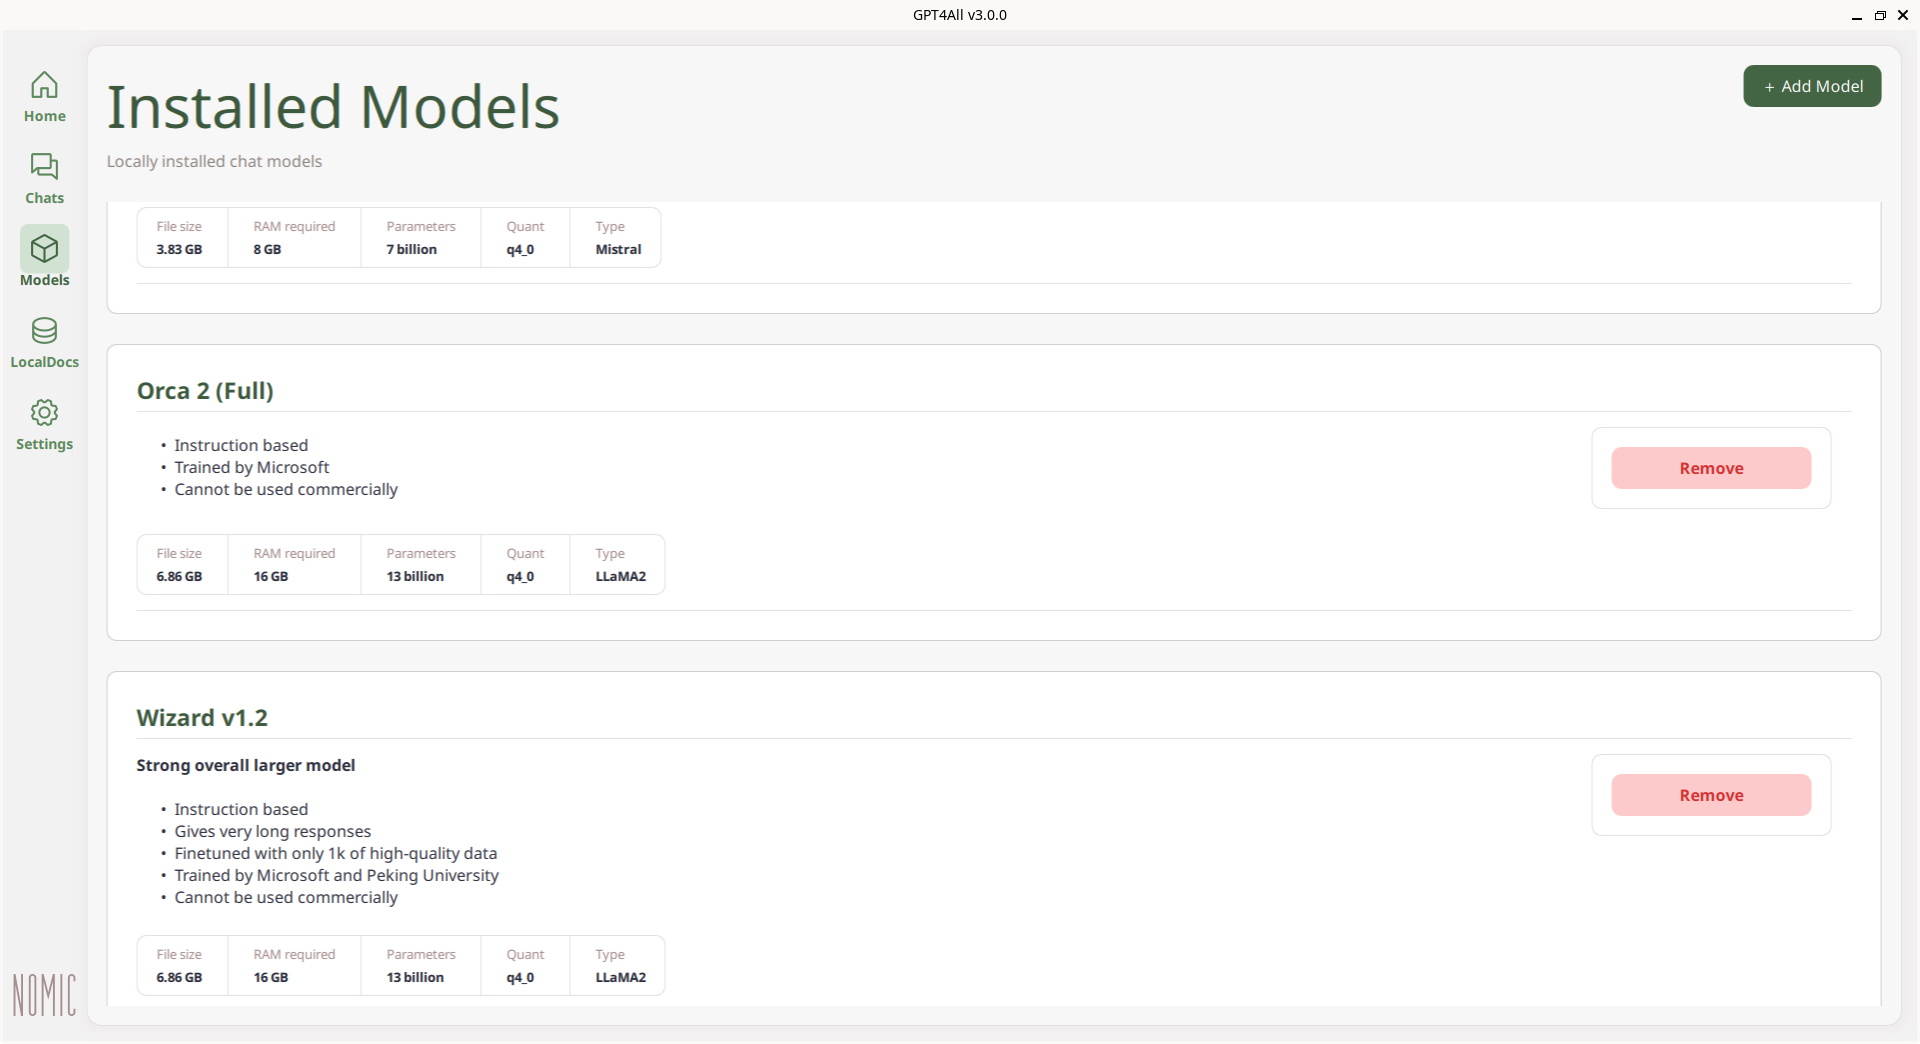This screenshot has height=1044, width=1920.
Task: Click the LocalDocs label in sidebar
Action: pyautogui.click(x=45, y=362)
